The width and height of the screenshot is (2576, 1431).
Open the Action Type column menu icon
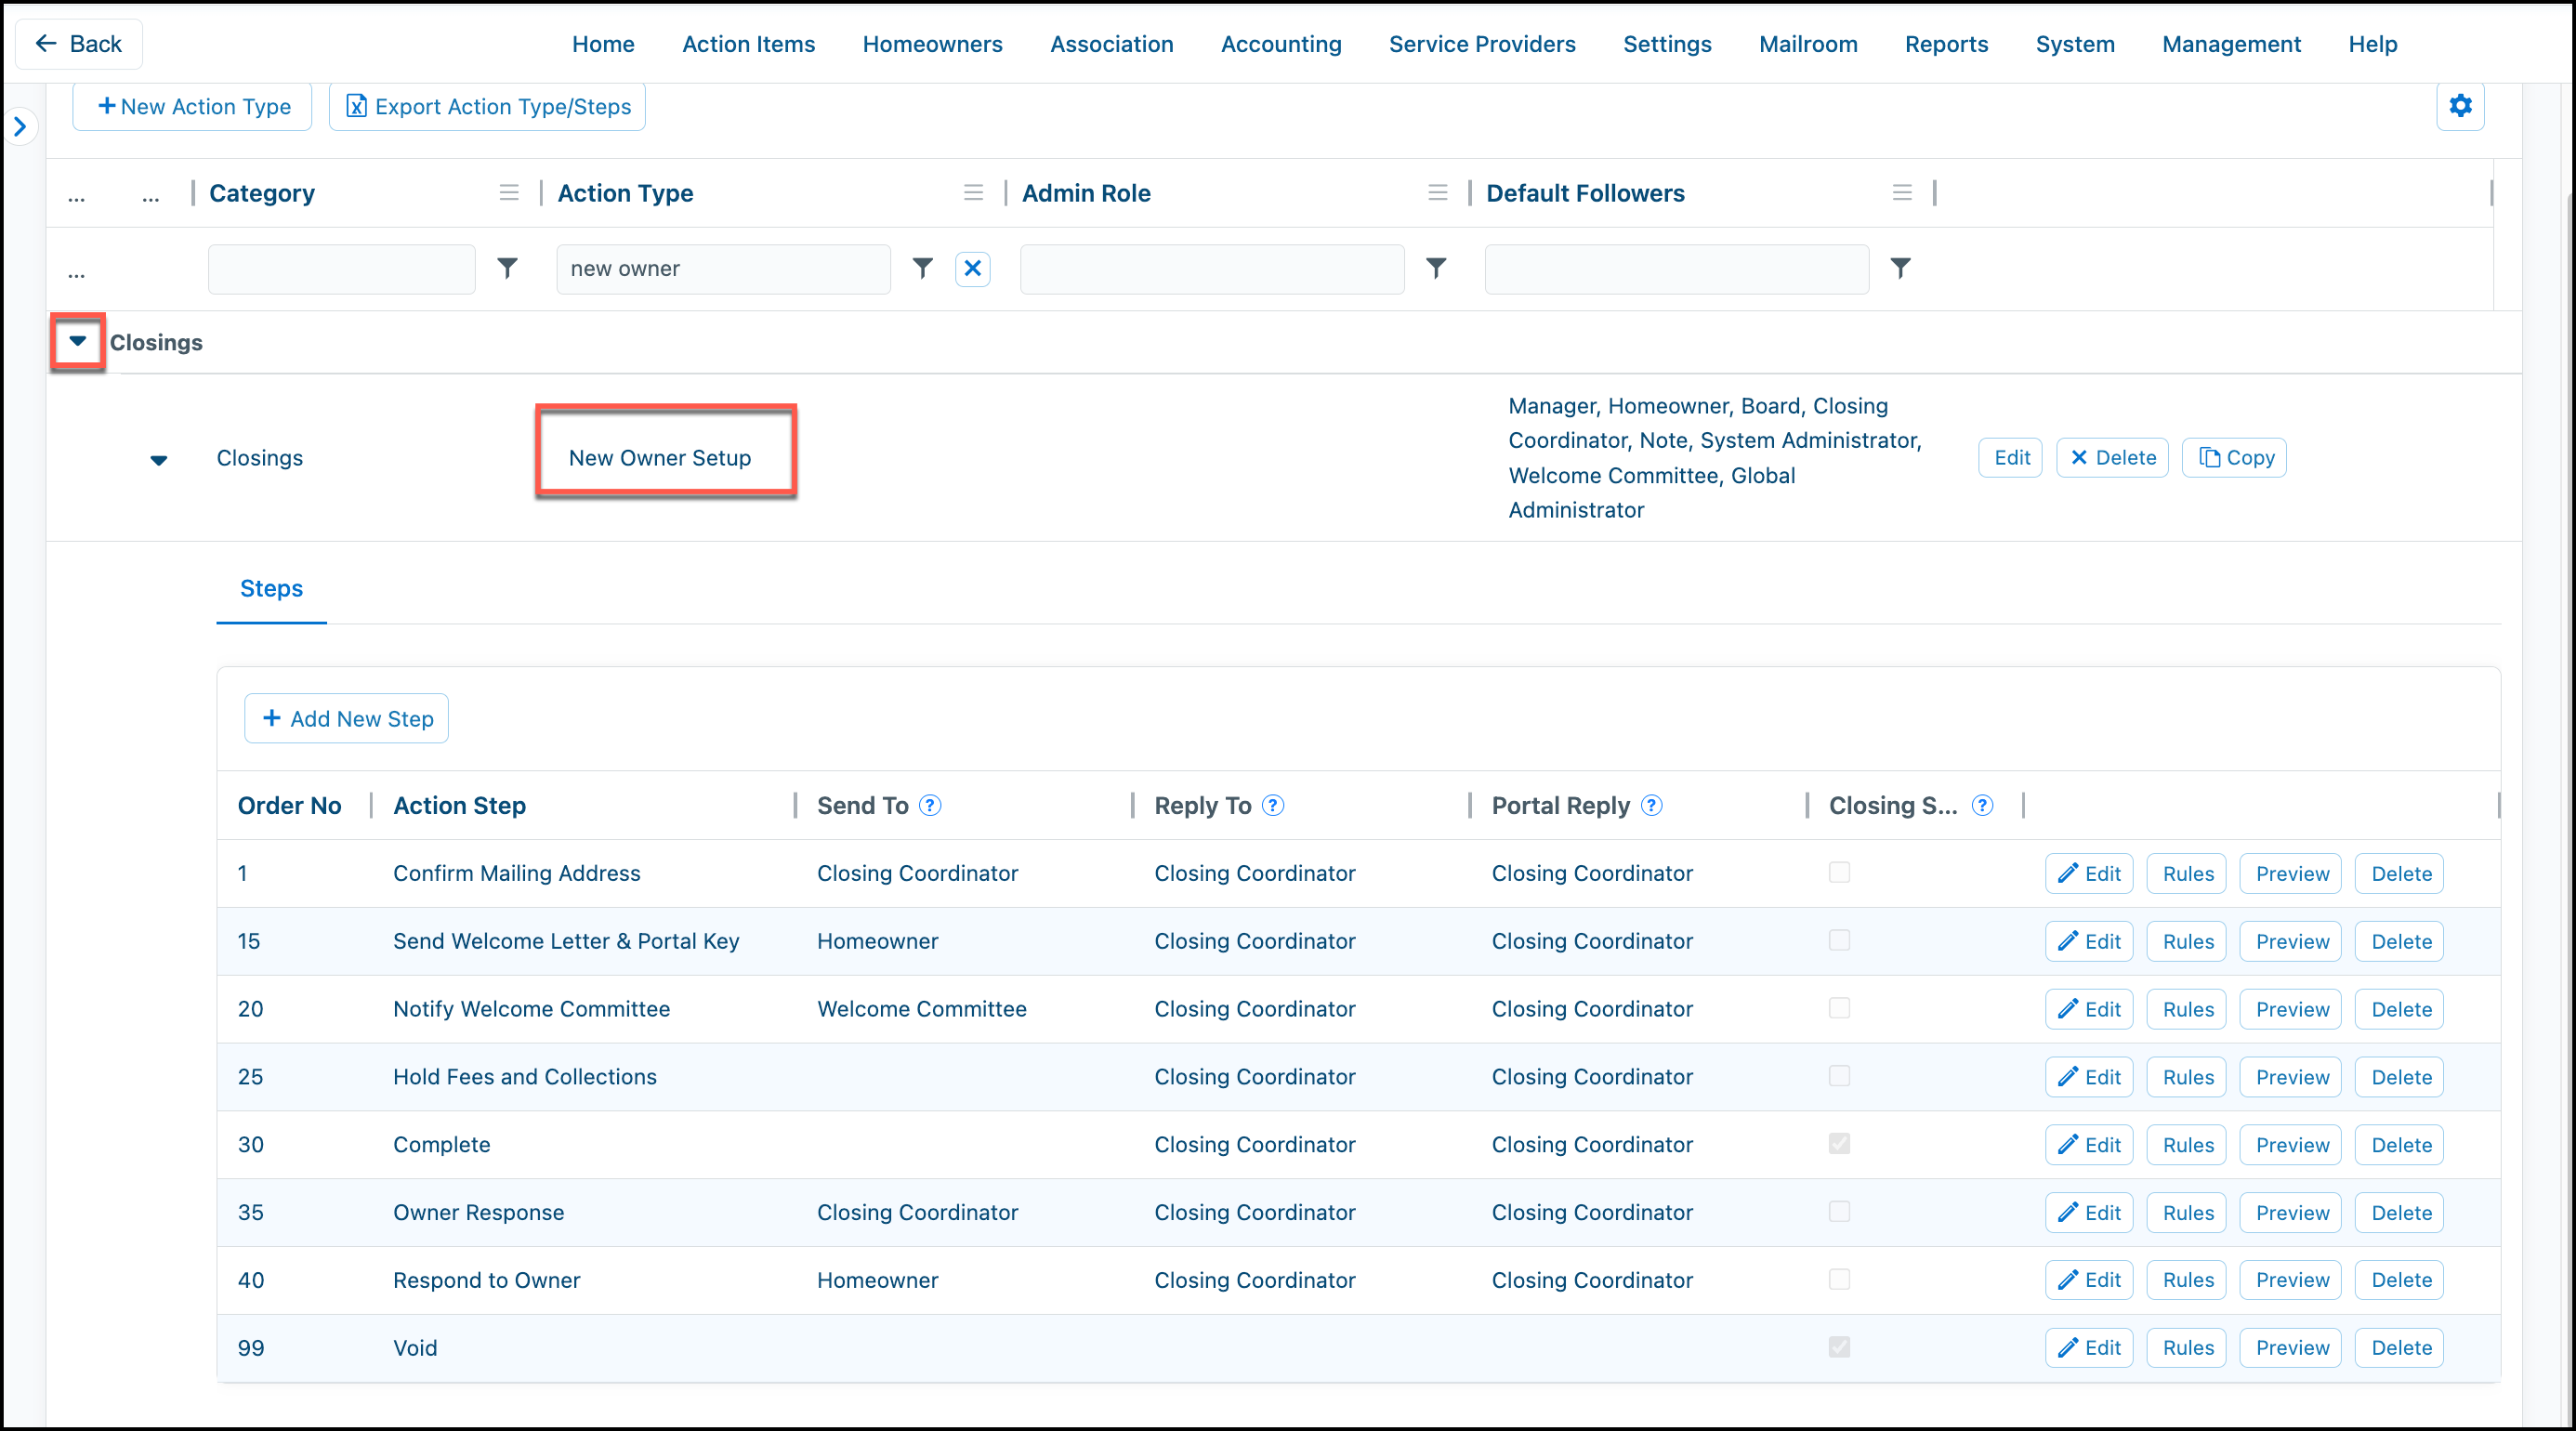click(973, 193)
